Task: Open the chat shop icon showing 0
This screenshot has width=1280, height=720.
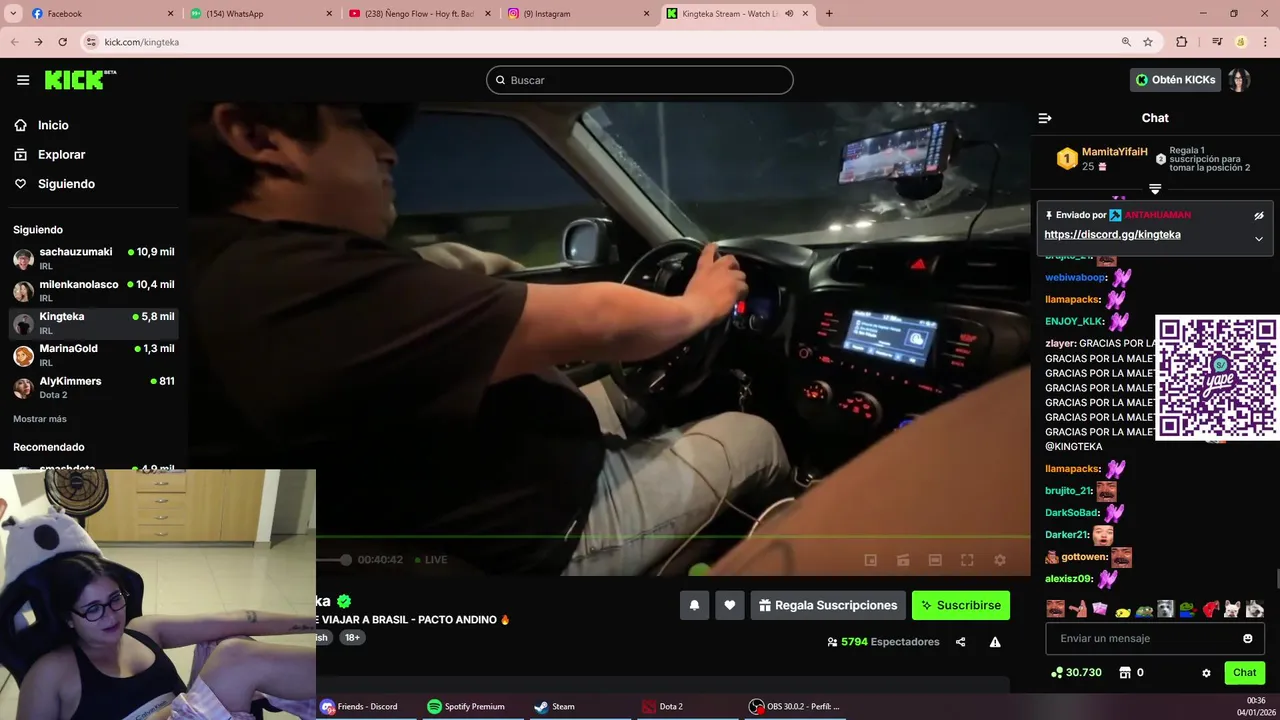Action: coord(1124,673)
